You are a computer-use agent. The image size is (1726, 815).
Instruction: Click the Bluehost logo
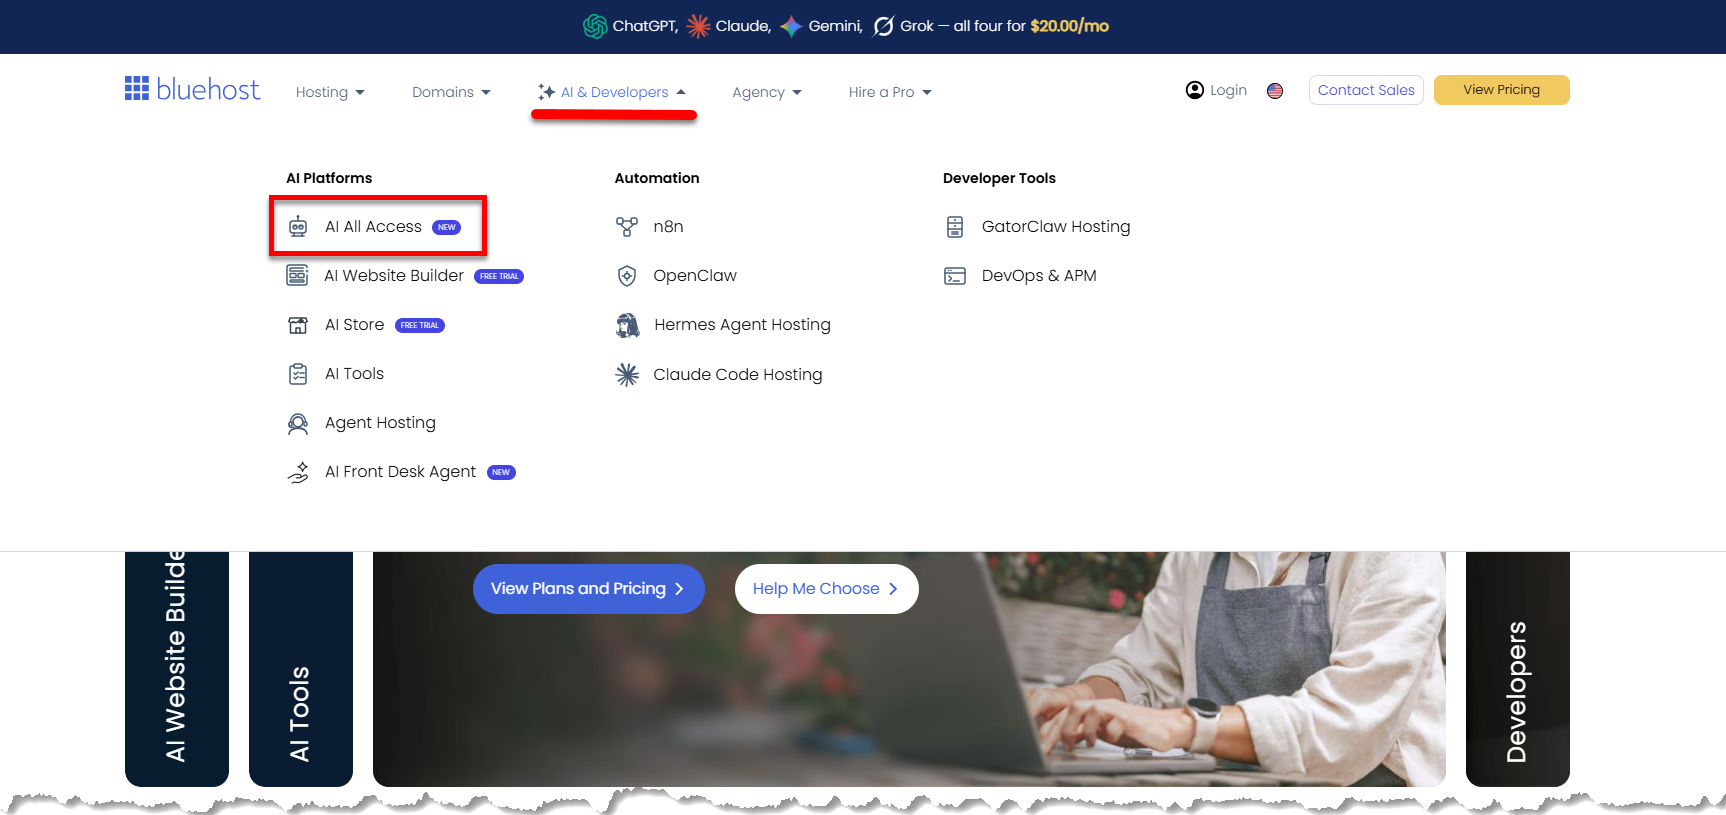[192, 90]
